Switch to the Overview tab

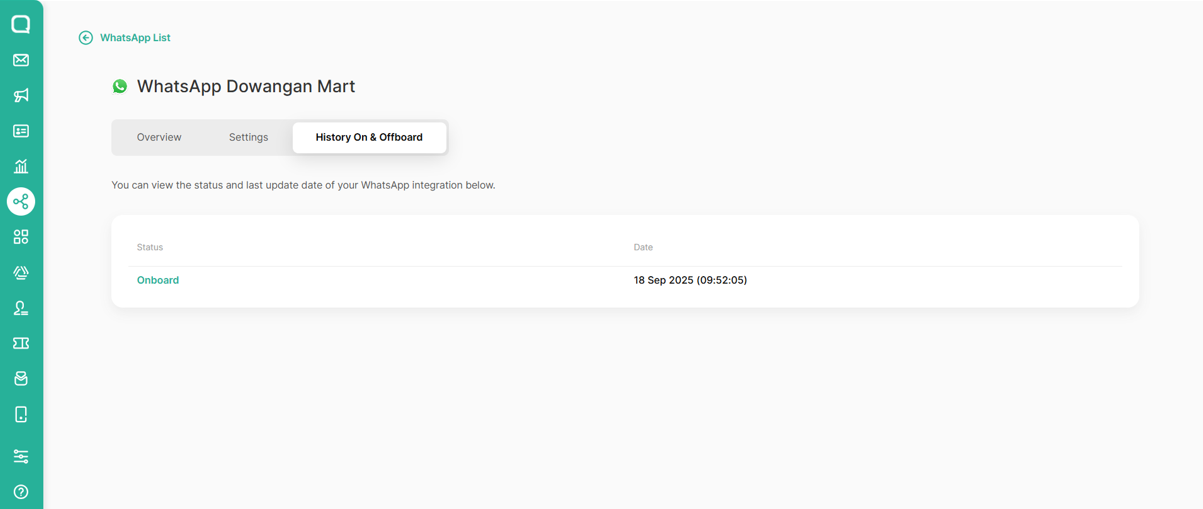click(159, 137)
